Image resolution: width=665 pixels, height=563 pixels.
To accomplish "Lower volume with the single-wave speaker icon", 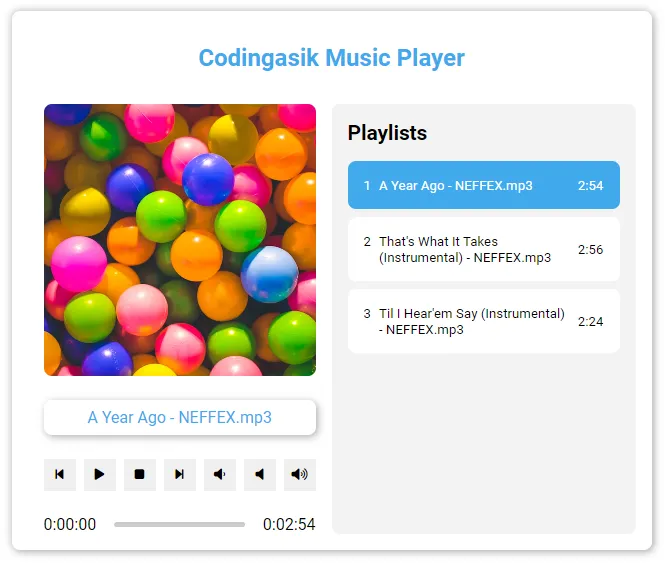I will [220, 474].
